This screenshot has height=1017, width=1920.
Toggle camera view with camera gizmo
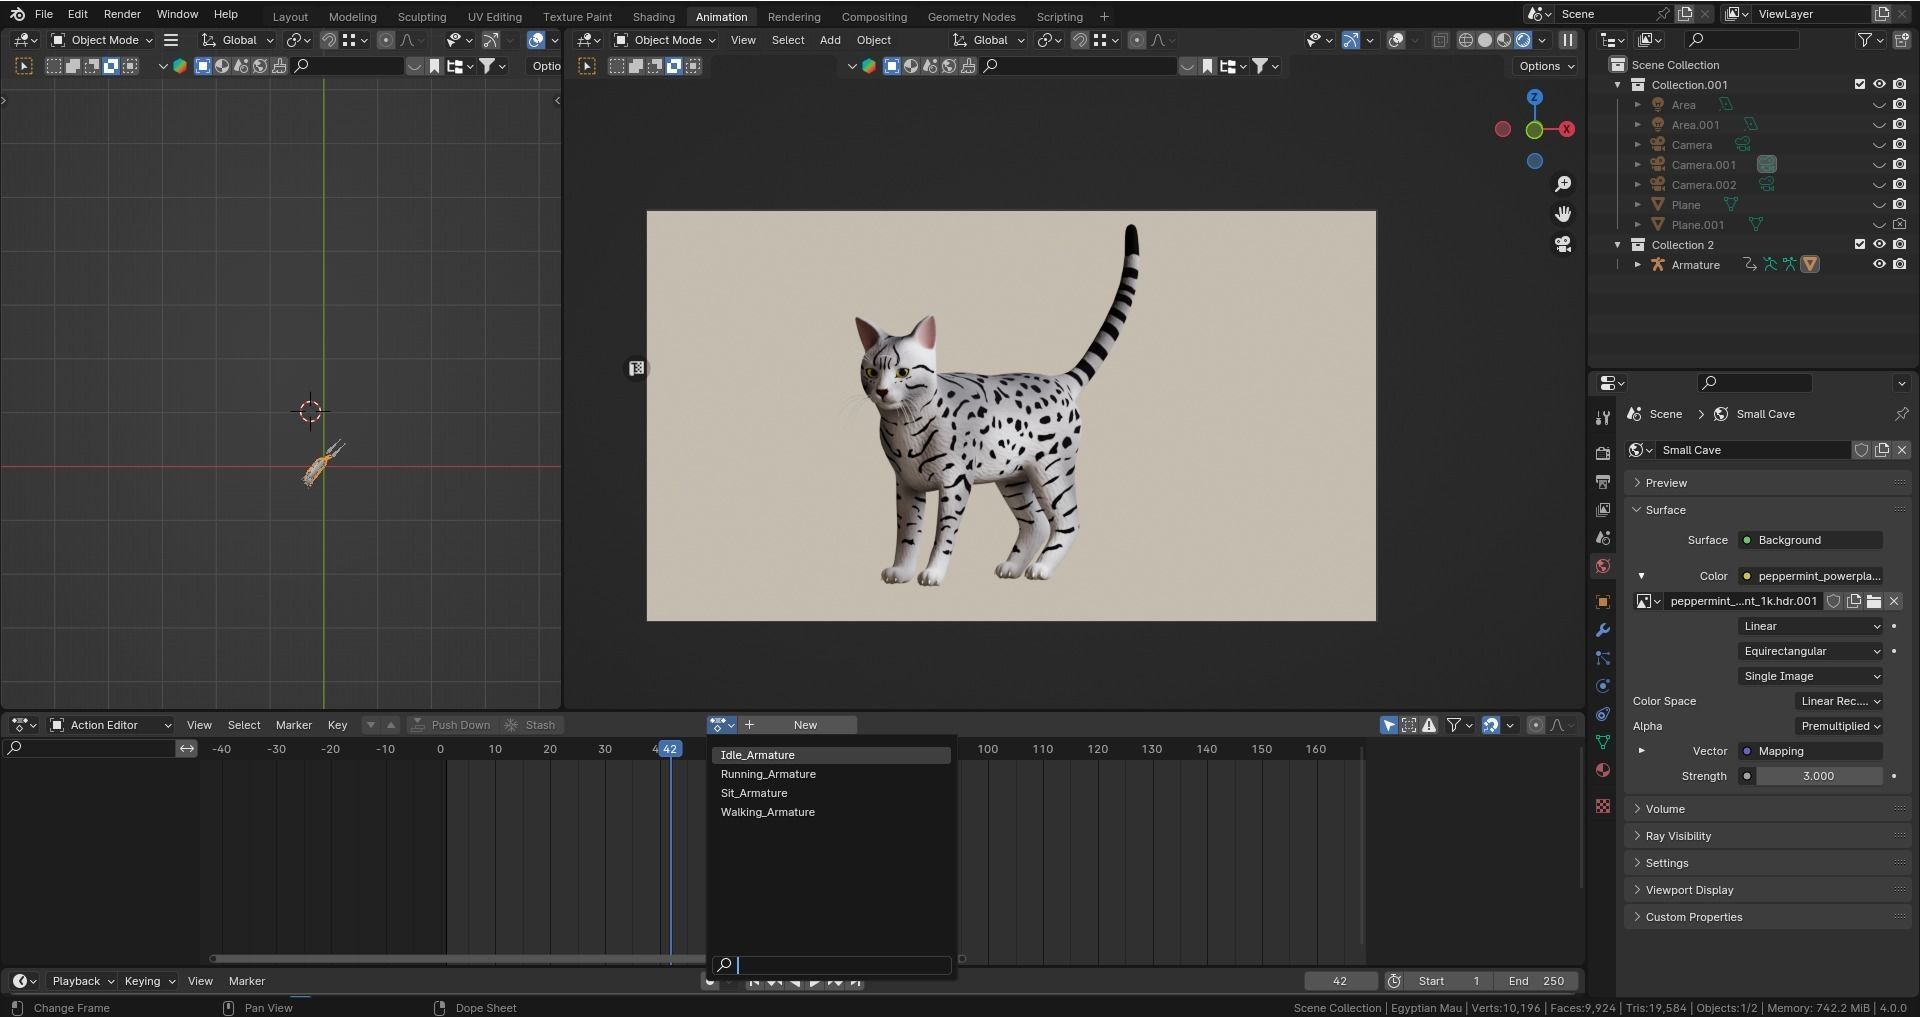1563,244
